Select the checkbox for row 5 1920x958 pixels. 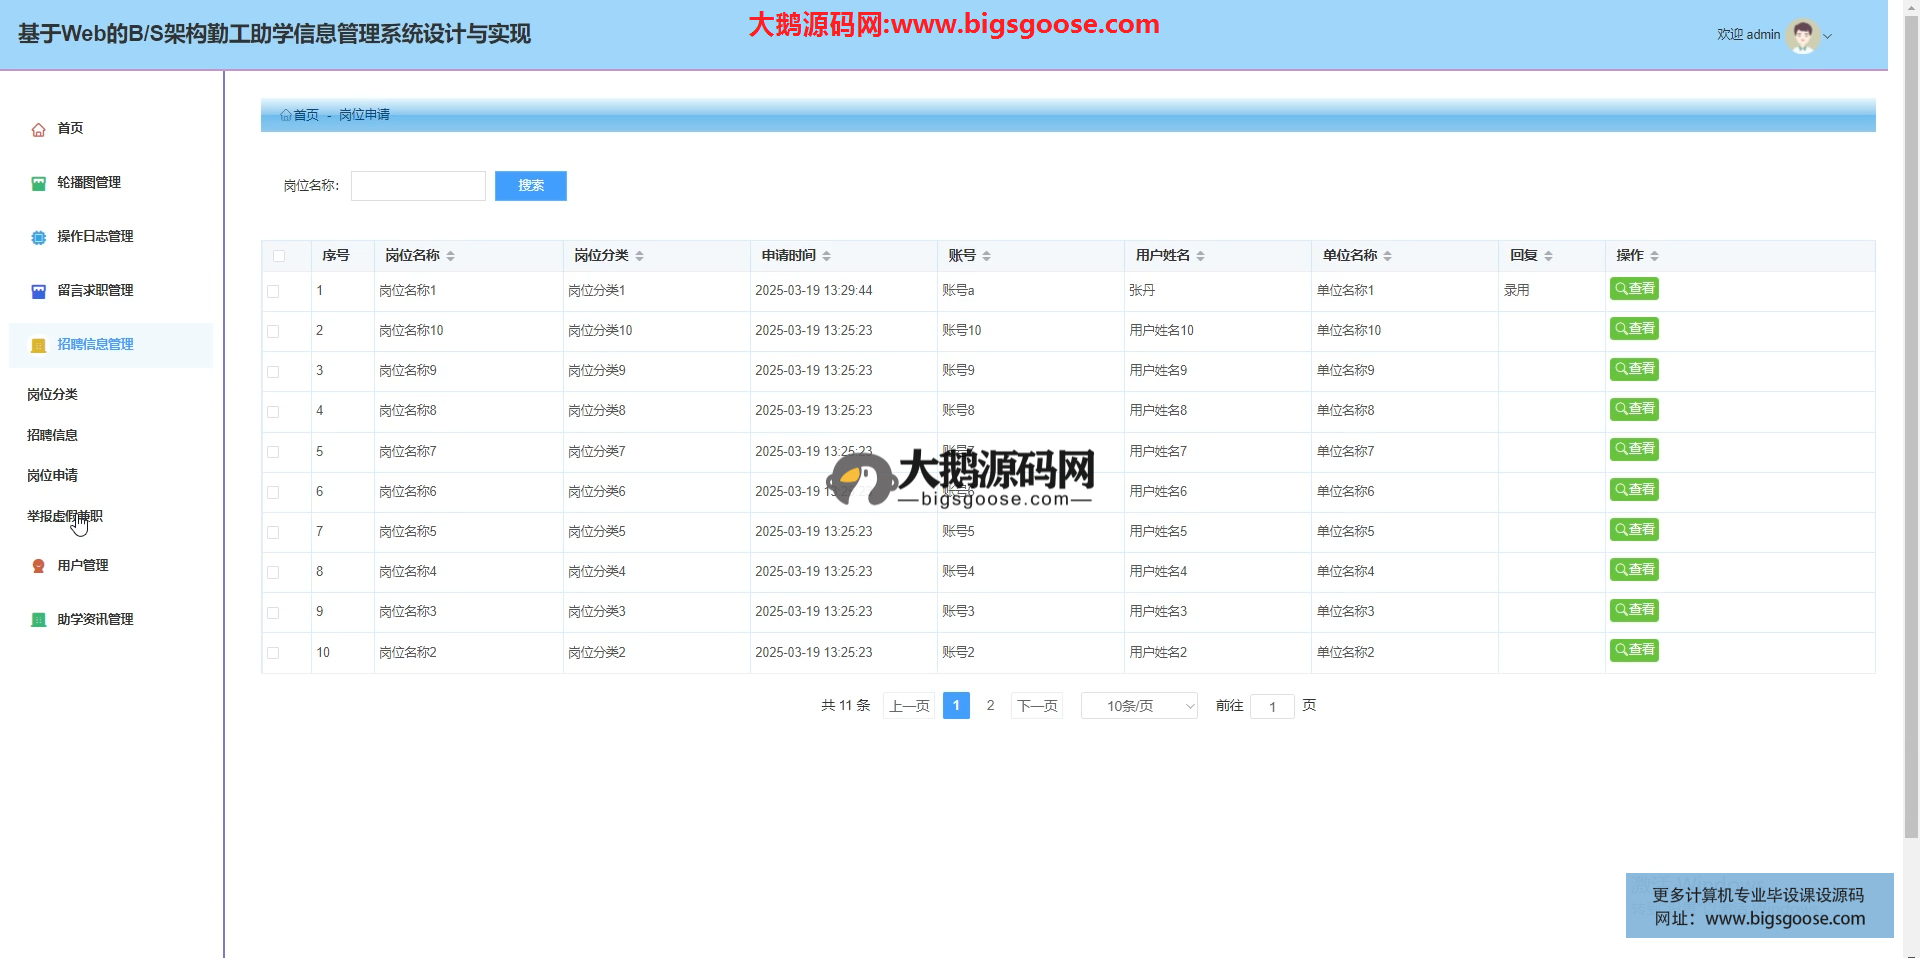pyautogui.click(x=273, y=452)
